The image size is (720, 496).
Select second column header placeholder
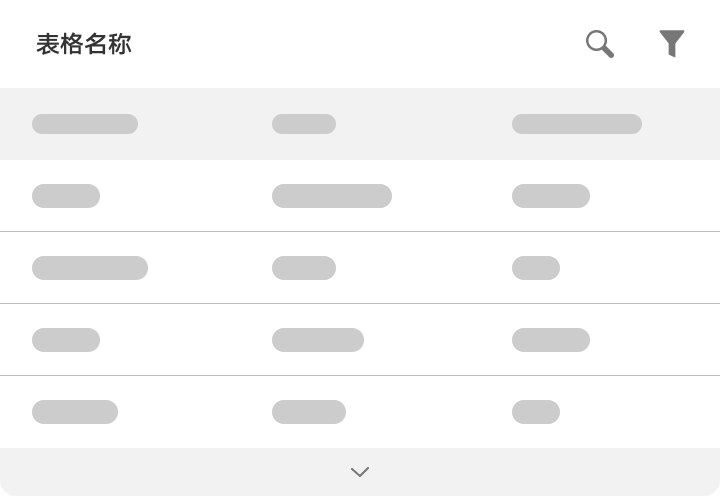[304, 124]
